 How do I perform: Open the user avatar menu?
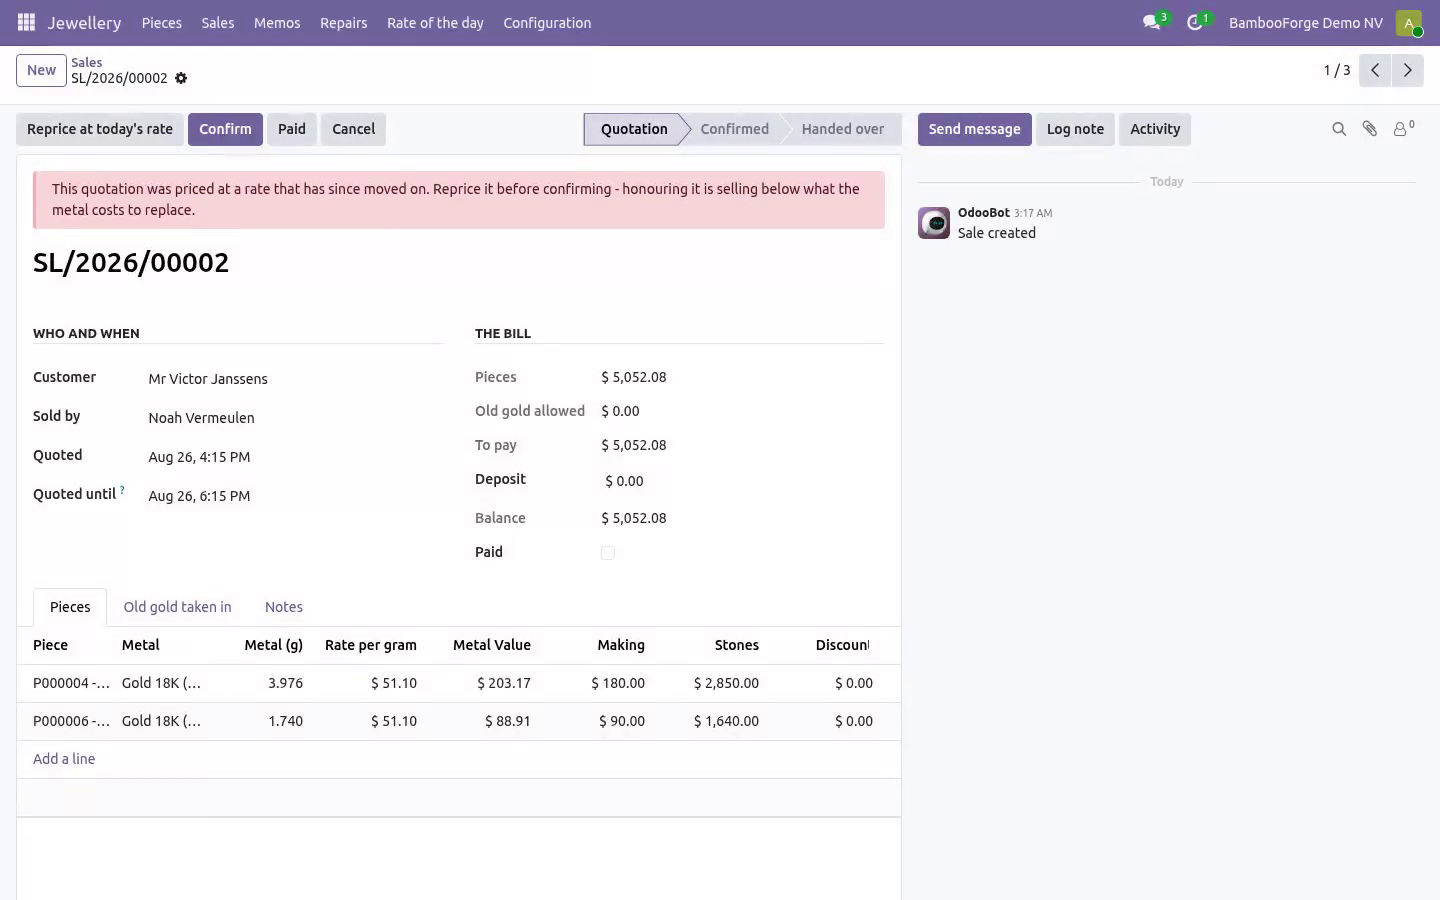[x=1409, y=23]
